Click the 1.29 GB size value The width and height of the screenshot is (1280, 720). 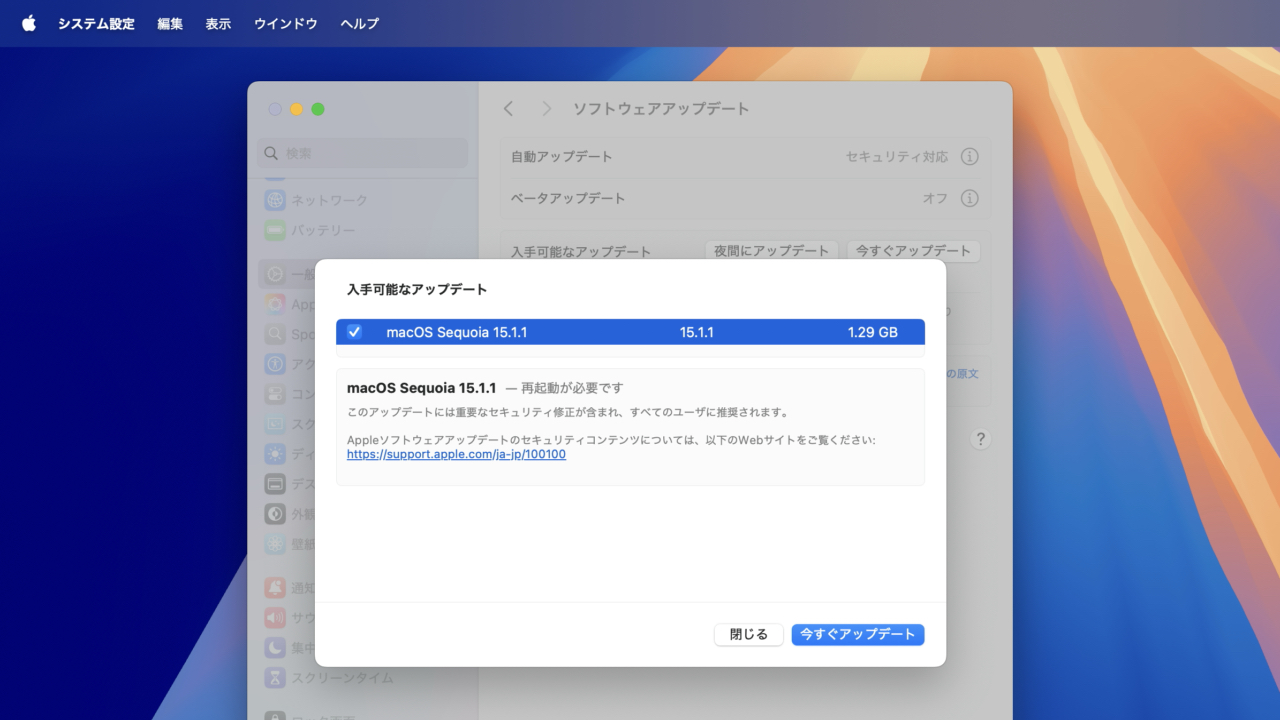coord(872,332)
